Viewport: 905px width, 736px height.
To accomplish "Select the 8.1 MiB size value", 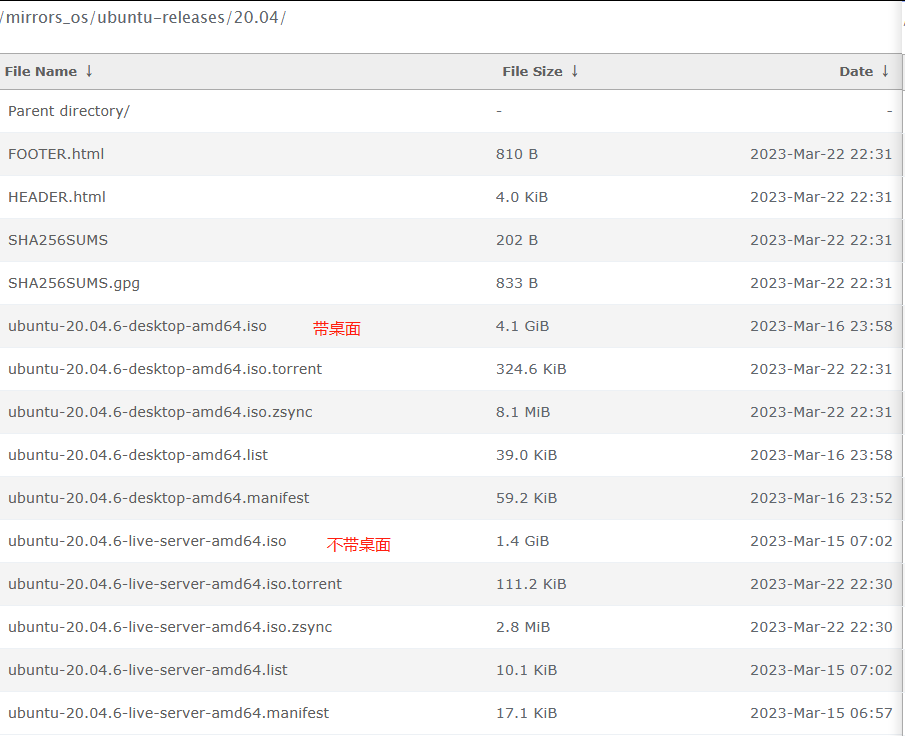I will 523,412.
